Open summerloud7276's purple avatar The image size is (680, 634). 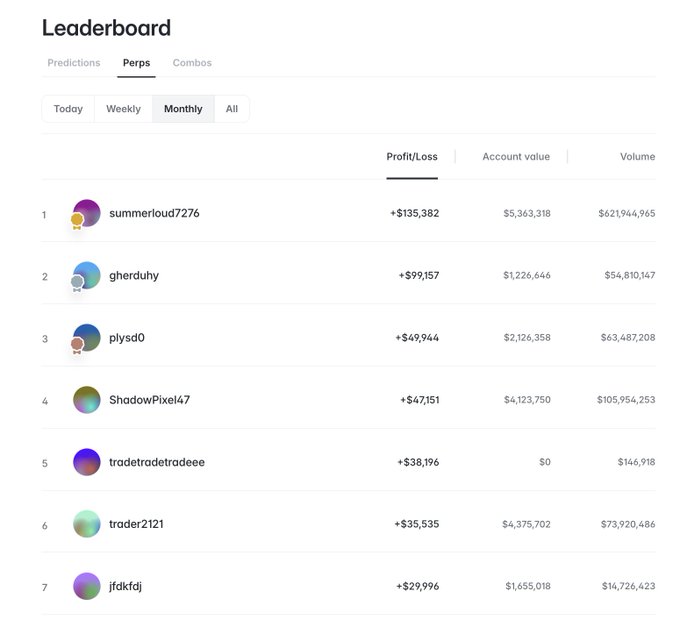pyautogui.click(x=87, y=213)
